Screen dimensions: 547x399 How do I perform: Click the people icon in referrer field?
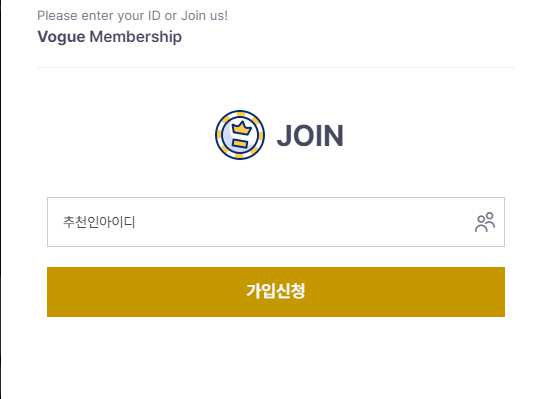click(x=485, y=222)
